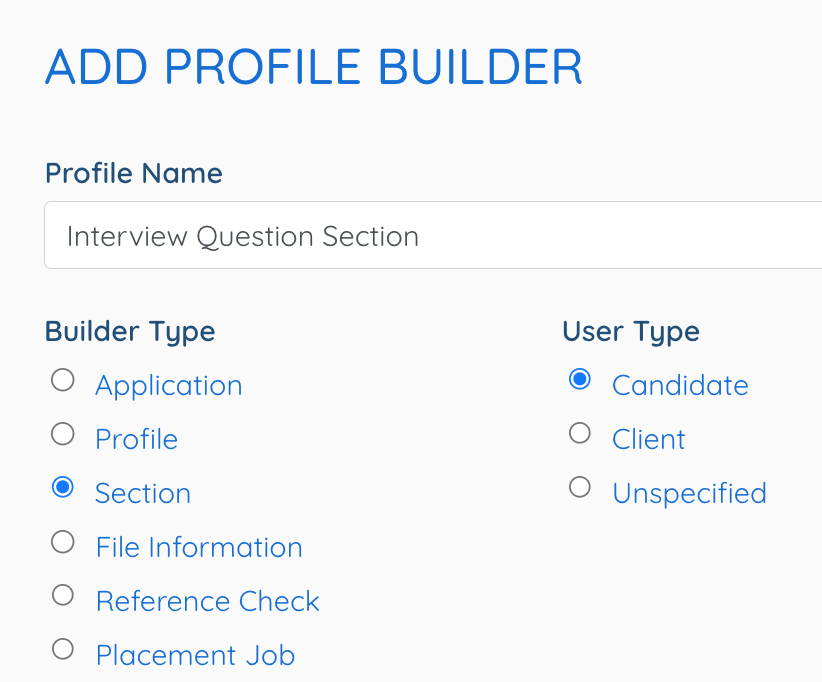This screenshot has height=682, width=822.
Task: Click the Candidate label text
Action: pyautogui.click(x=680, y=385)
